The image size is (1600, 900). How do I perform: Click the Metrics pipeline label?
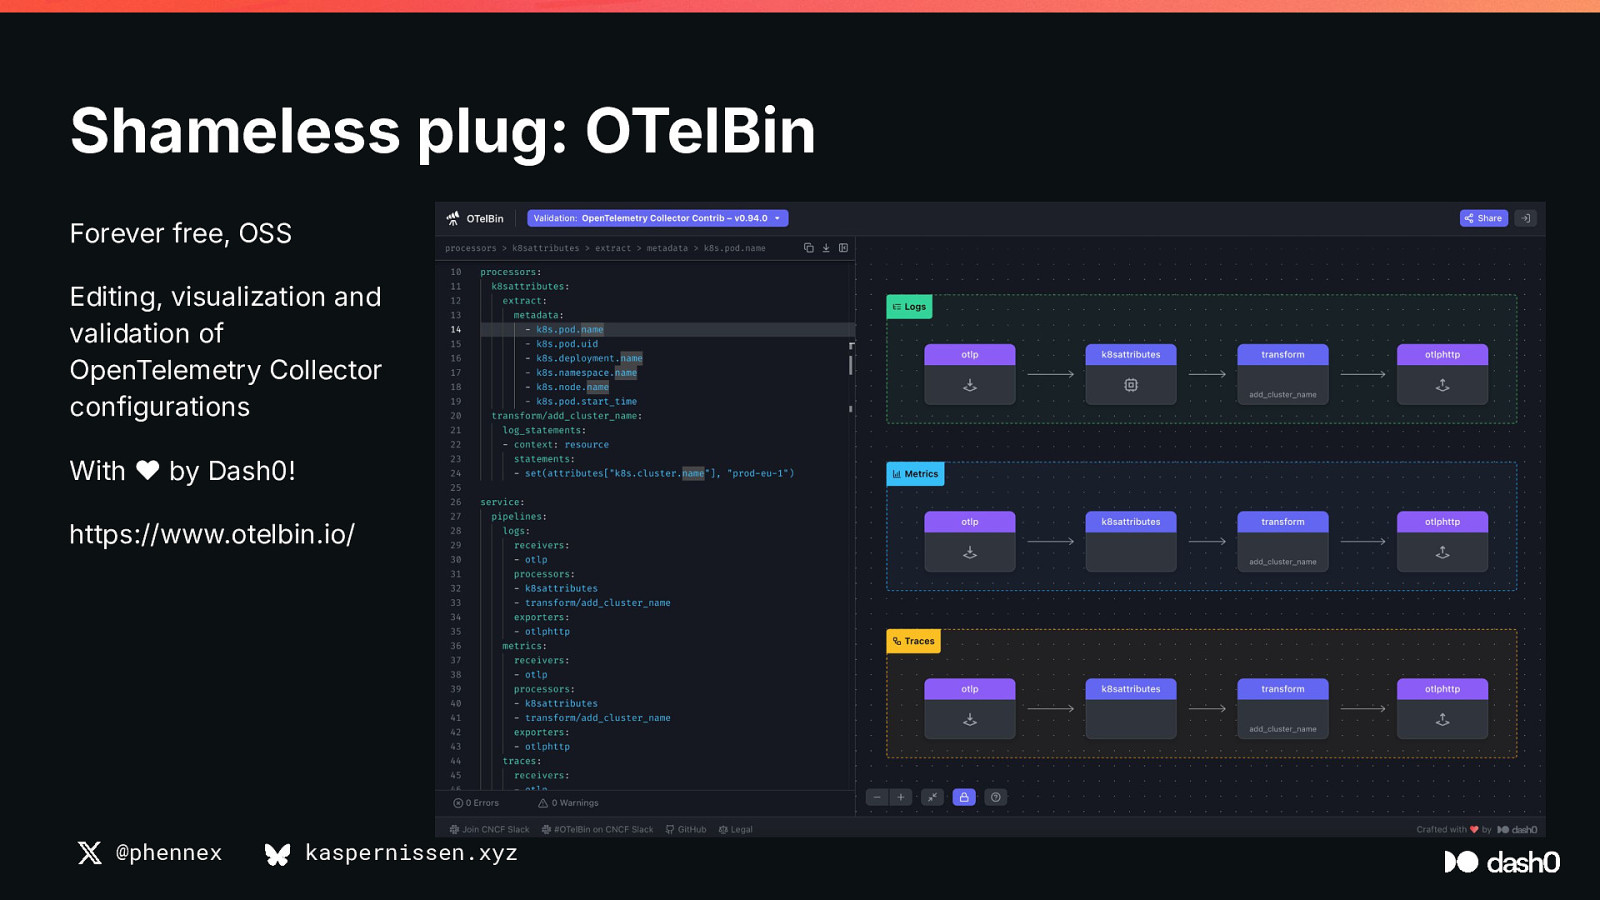pos(915,474)
